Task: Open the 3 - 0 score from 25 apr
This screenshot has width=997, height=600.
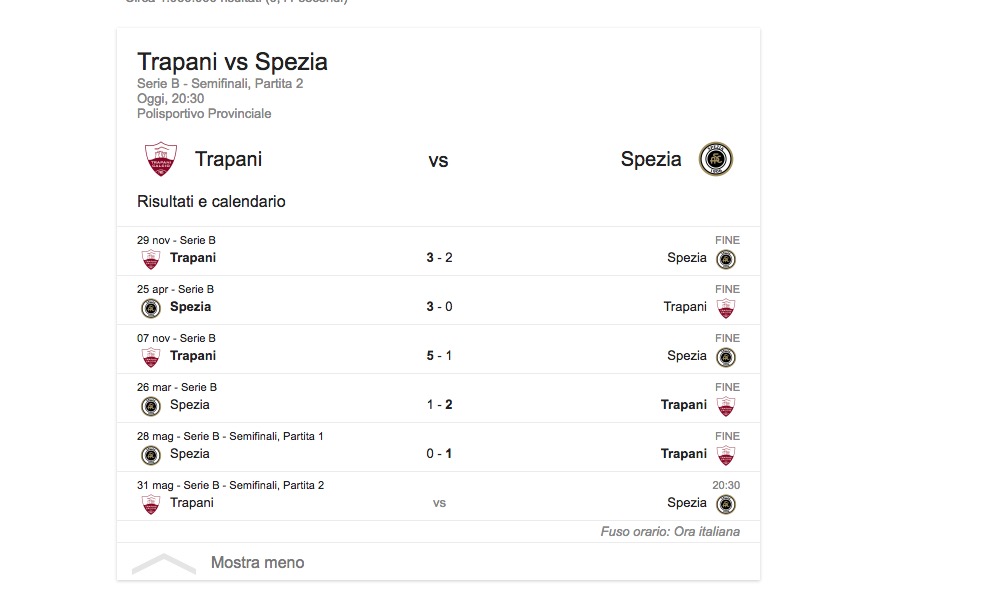Action: (439, 307)
